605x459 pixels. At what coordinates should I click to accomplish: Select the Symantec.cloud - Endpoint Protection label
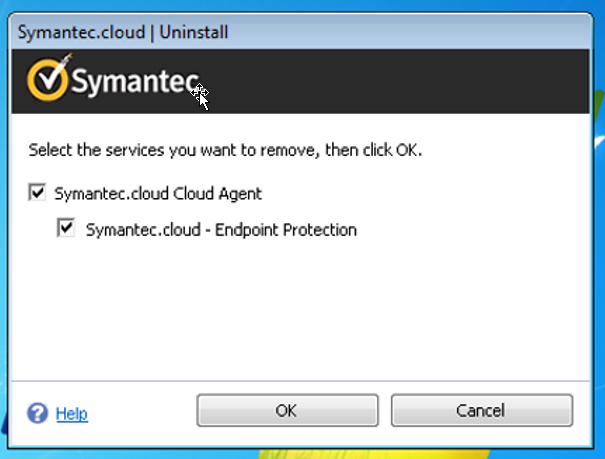221,230
